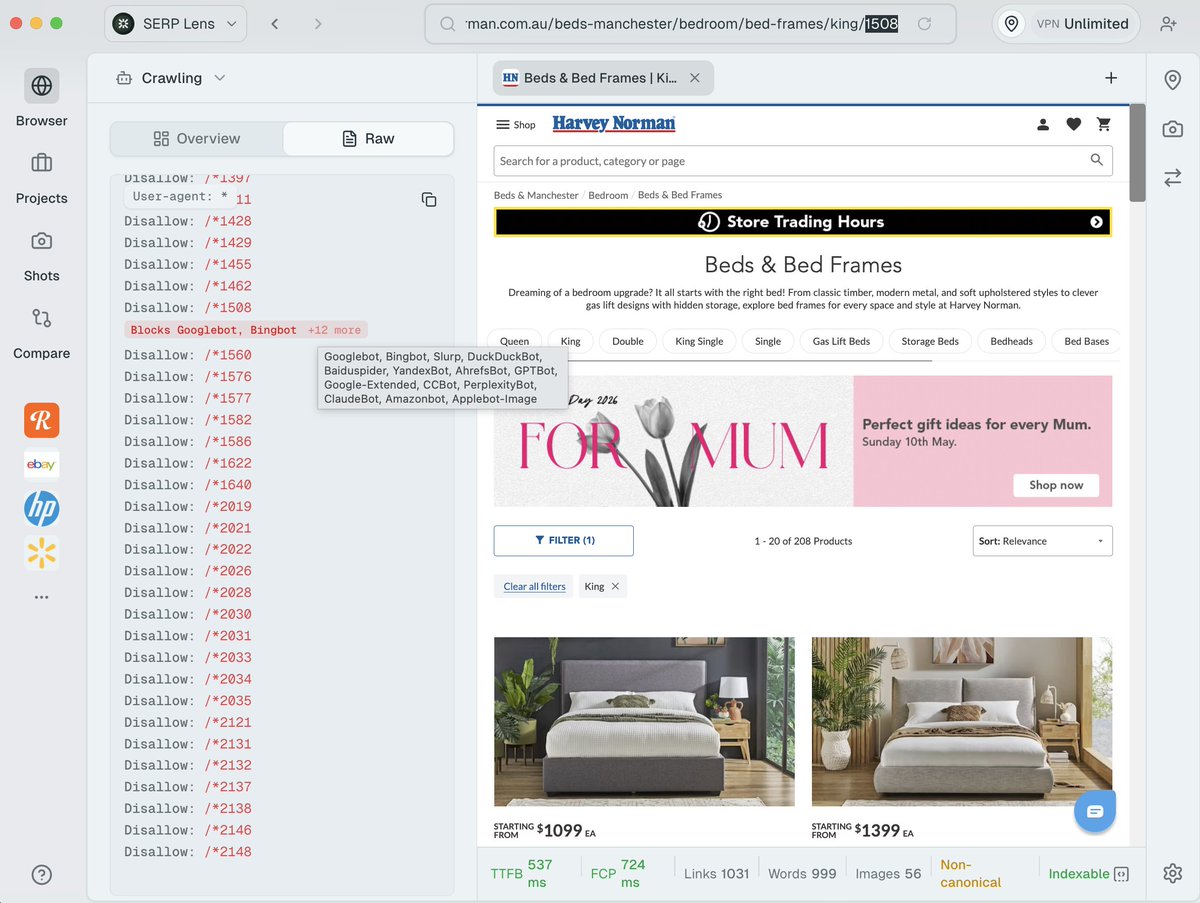Viewport: 1200px width, 903px height.
Task: Open Store Trading Hours banner
Action: pos(803,222)
